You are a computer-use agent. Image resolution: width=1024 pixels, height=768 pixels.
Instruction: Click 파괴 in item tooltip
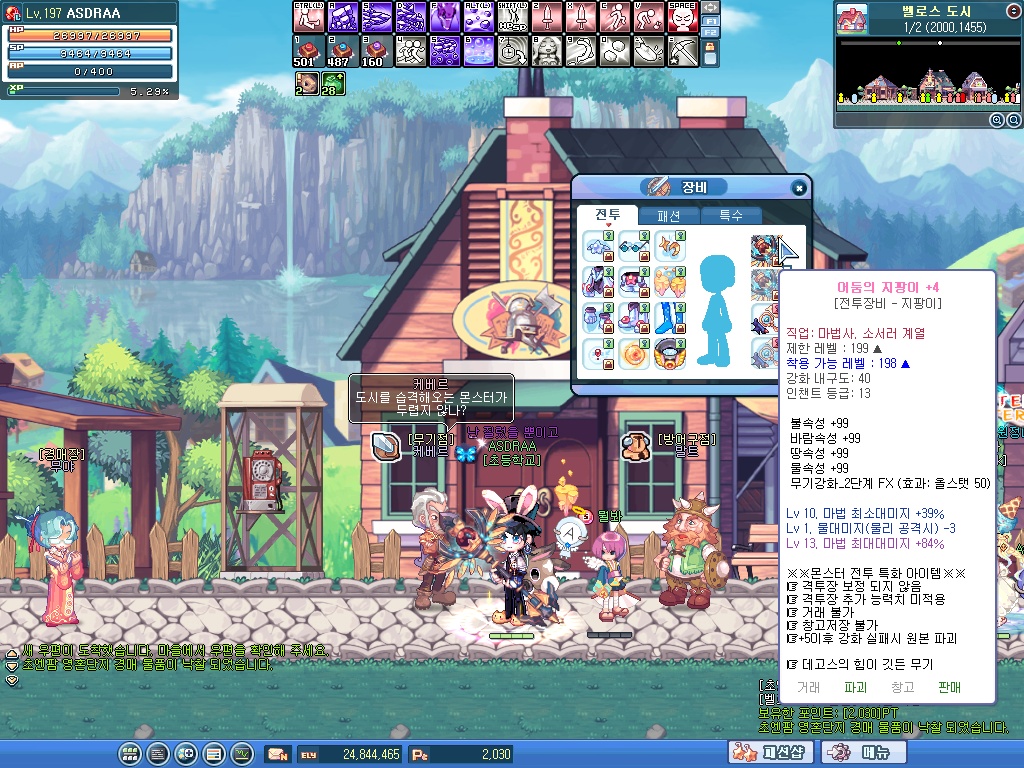point(855,688)
